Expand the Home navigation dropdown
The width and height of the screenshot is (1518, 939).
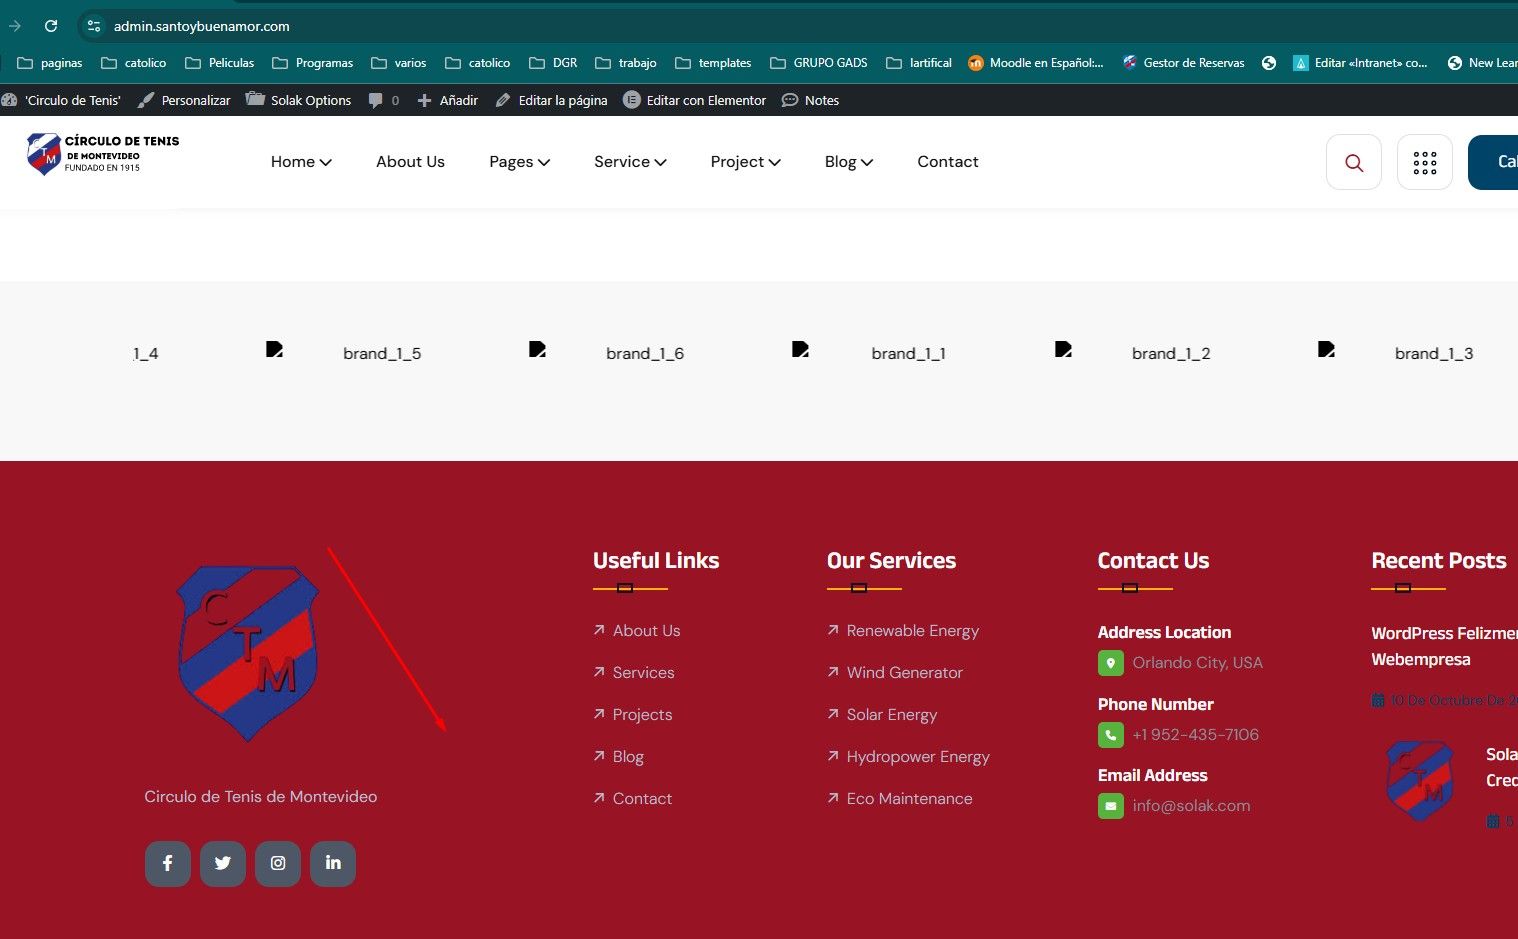click(x=300, y=162)
